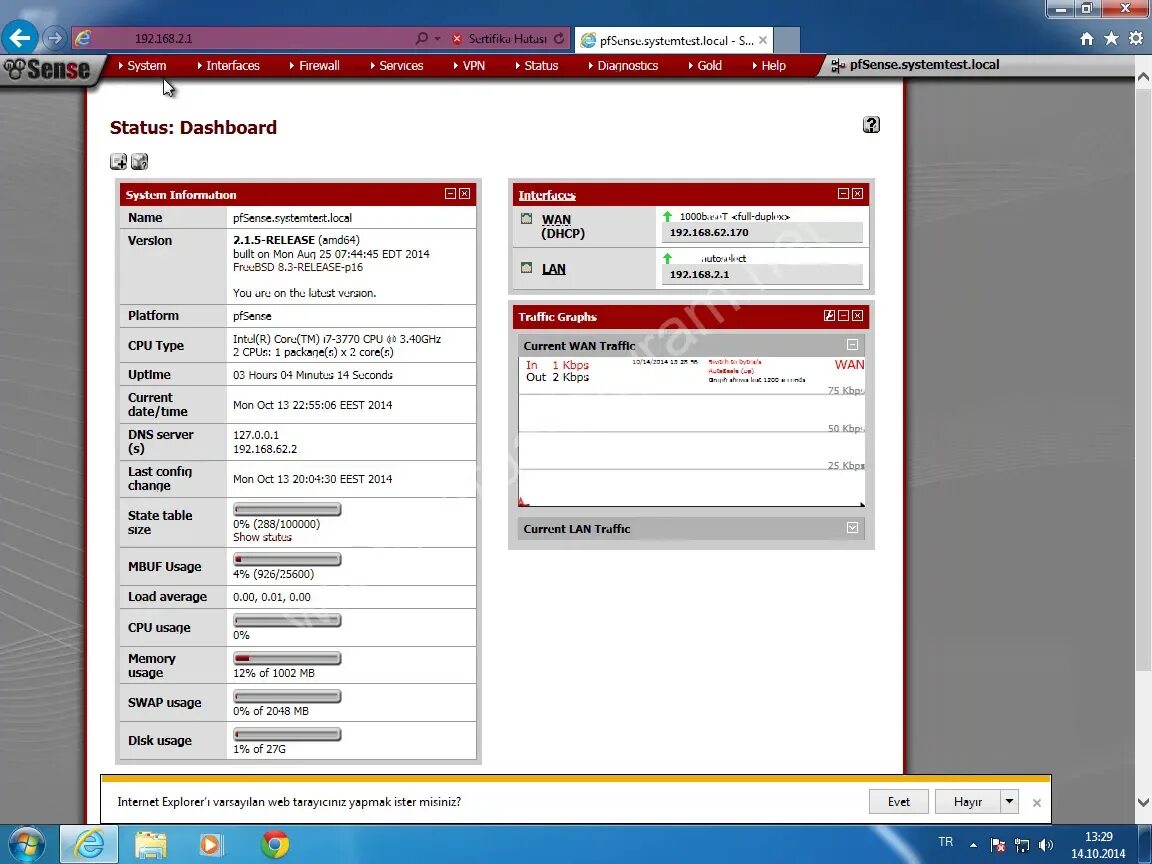Click the volume speaker tray icon
Viewport: 1152px width, 864px height.
(1046, 845)
